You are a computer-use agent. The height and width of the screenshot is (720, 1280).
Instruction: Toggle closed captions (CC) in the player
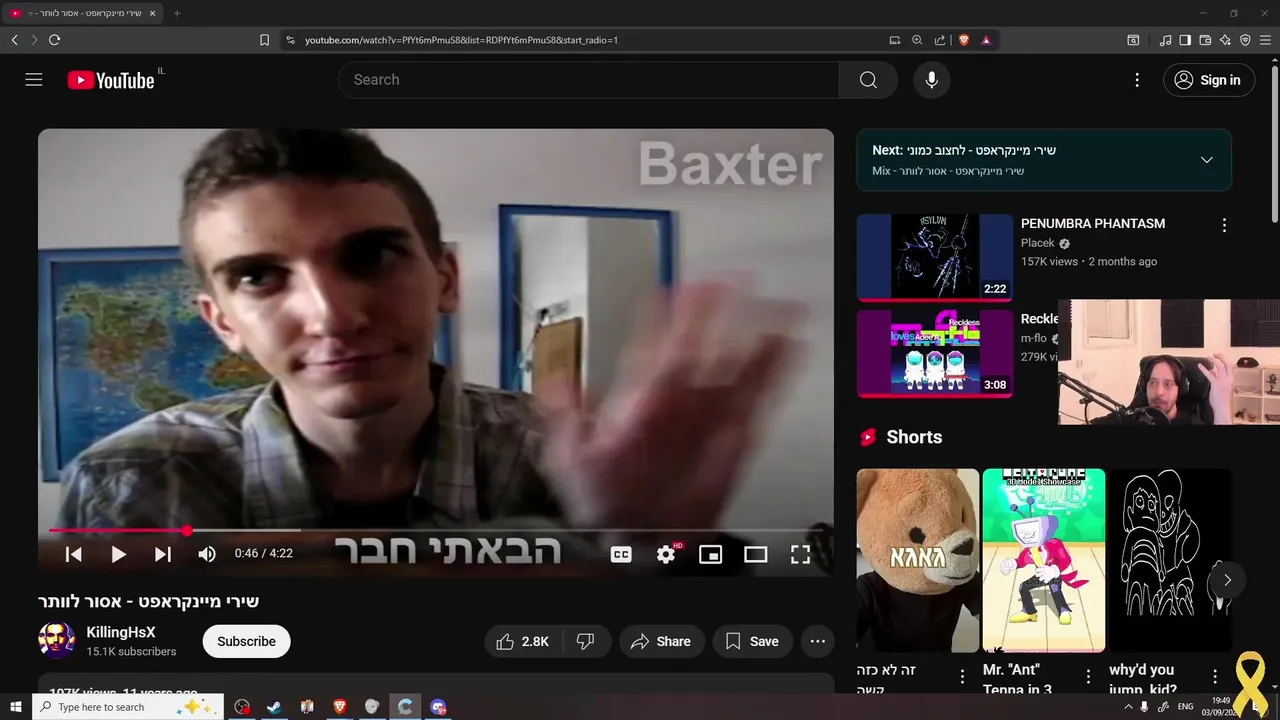coord(621,554)
